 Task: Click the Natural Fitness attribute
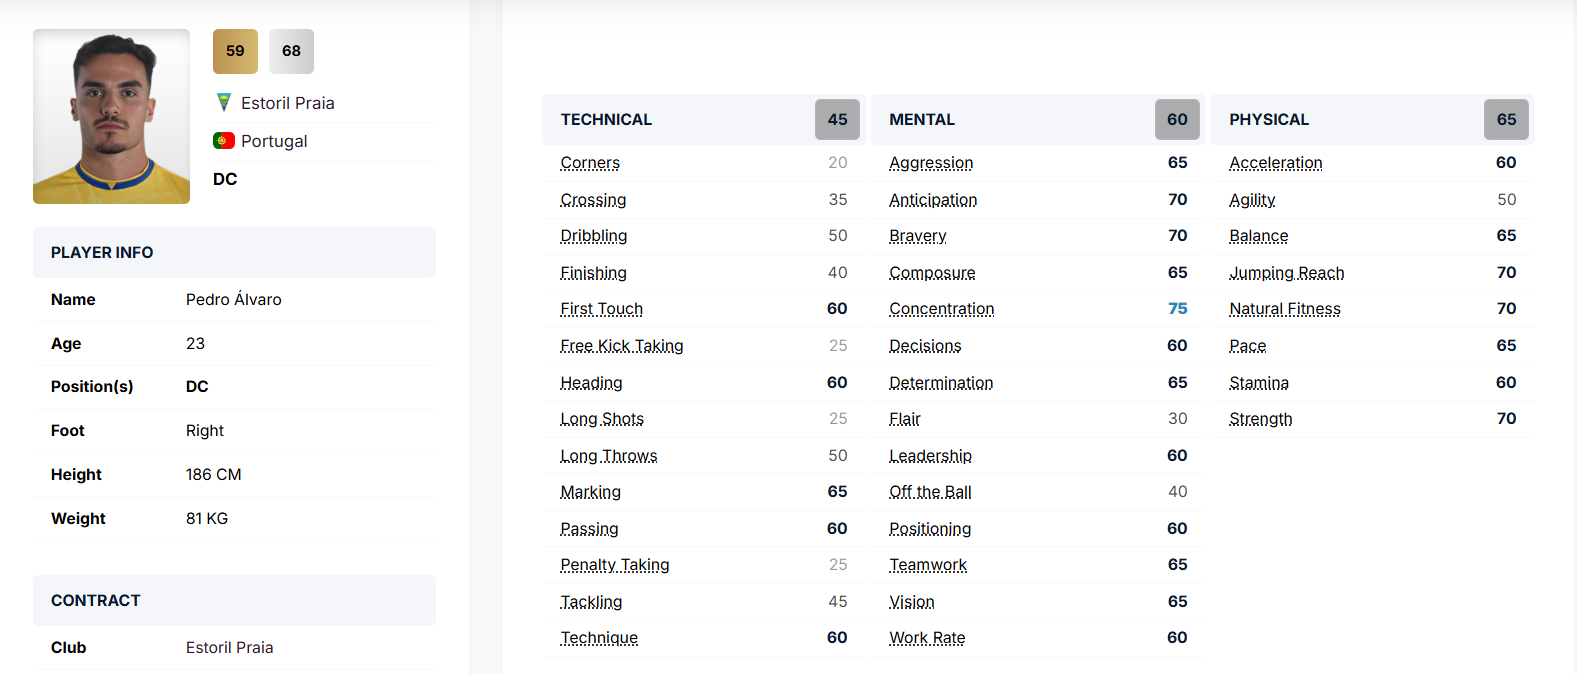[1284, 309]
